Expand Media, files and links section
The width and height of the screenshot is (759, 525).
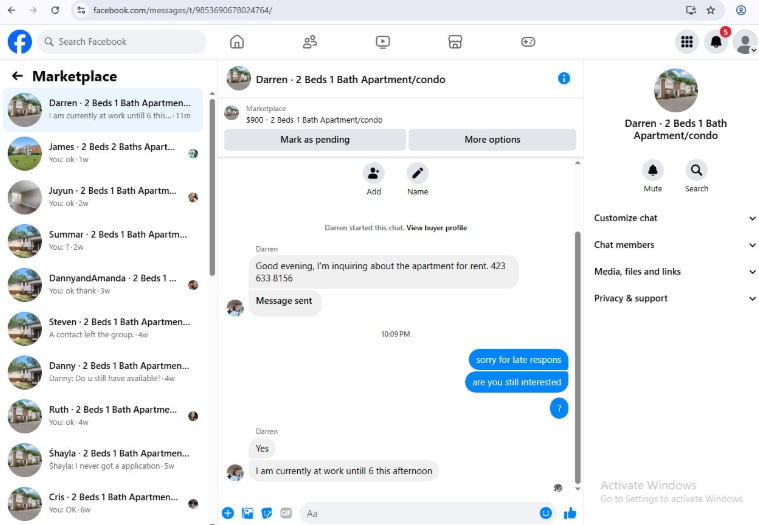click(x=675, y=271)
